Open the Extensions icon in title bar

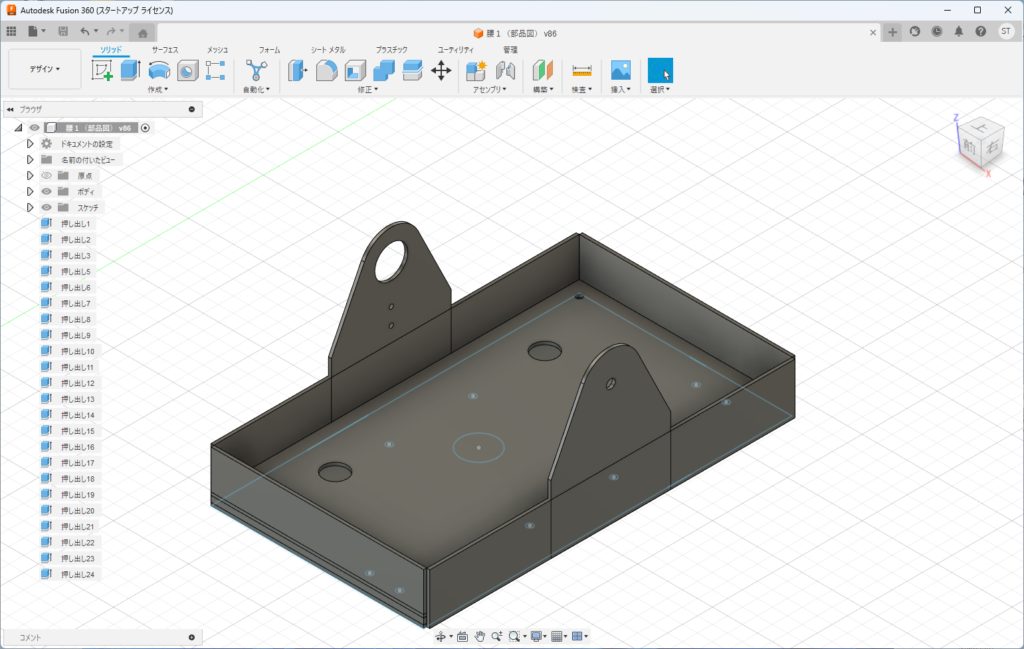914,31
